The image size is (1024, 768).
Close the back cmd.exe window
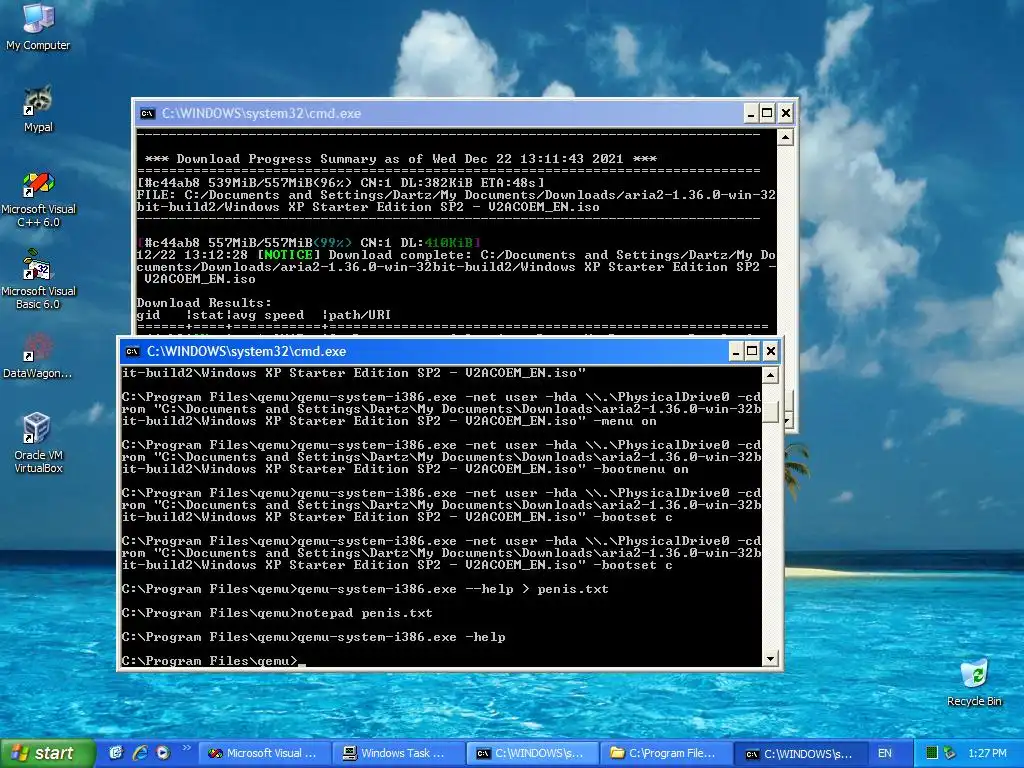(786, 114)
